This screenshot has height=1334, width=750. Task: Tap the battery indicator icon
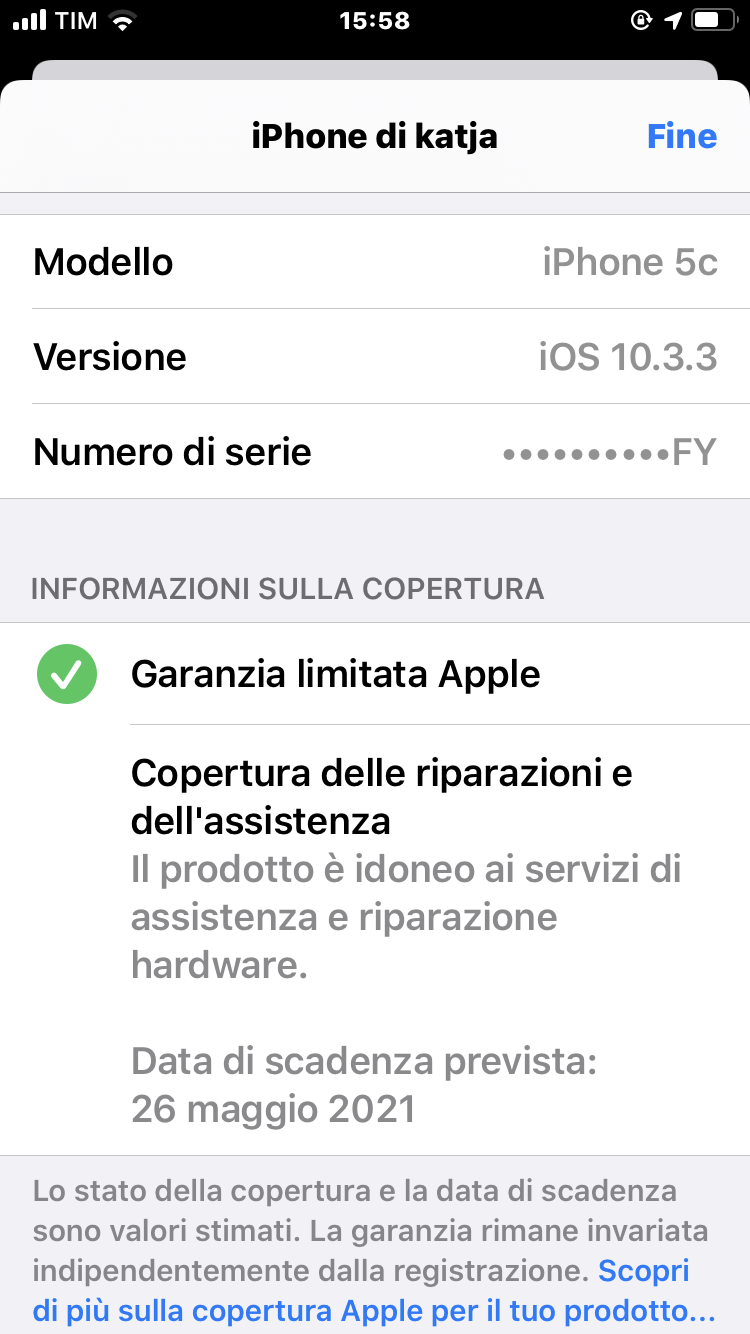(712, 20)
